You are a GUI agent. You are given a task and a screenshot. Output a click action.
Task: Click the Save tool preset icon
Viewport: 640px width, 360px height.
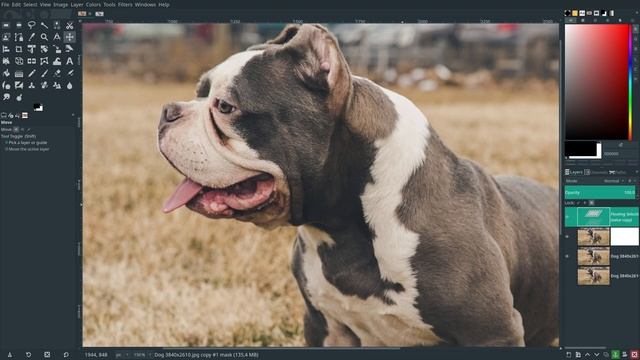click(x=9, y=355)
